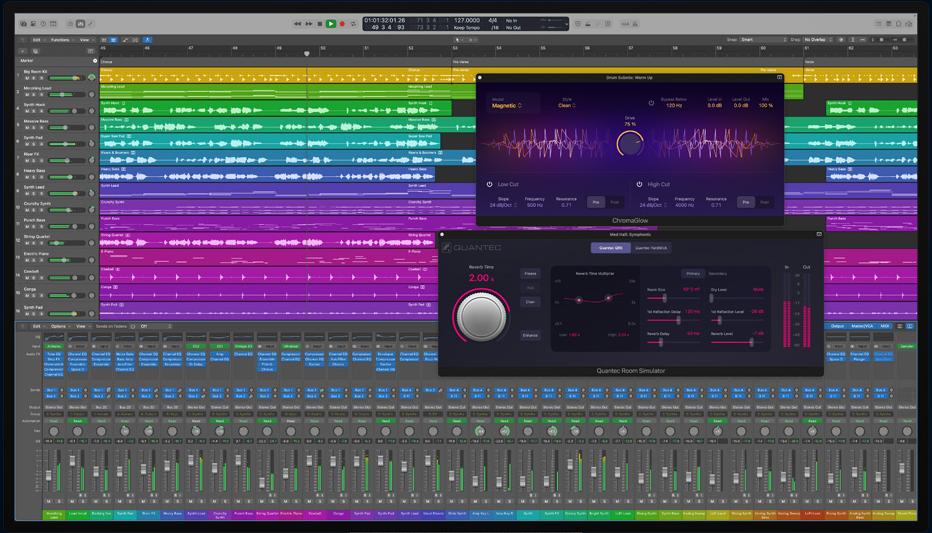Screen dimensions: 932x533
Task: Click the large Reverb Time knob
Action: coord(481,317)
